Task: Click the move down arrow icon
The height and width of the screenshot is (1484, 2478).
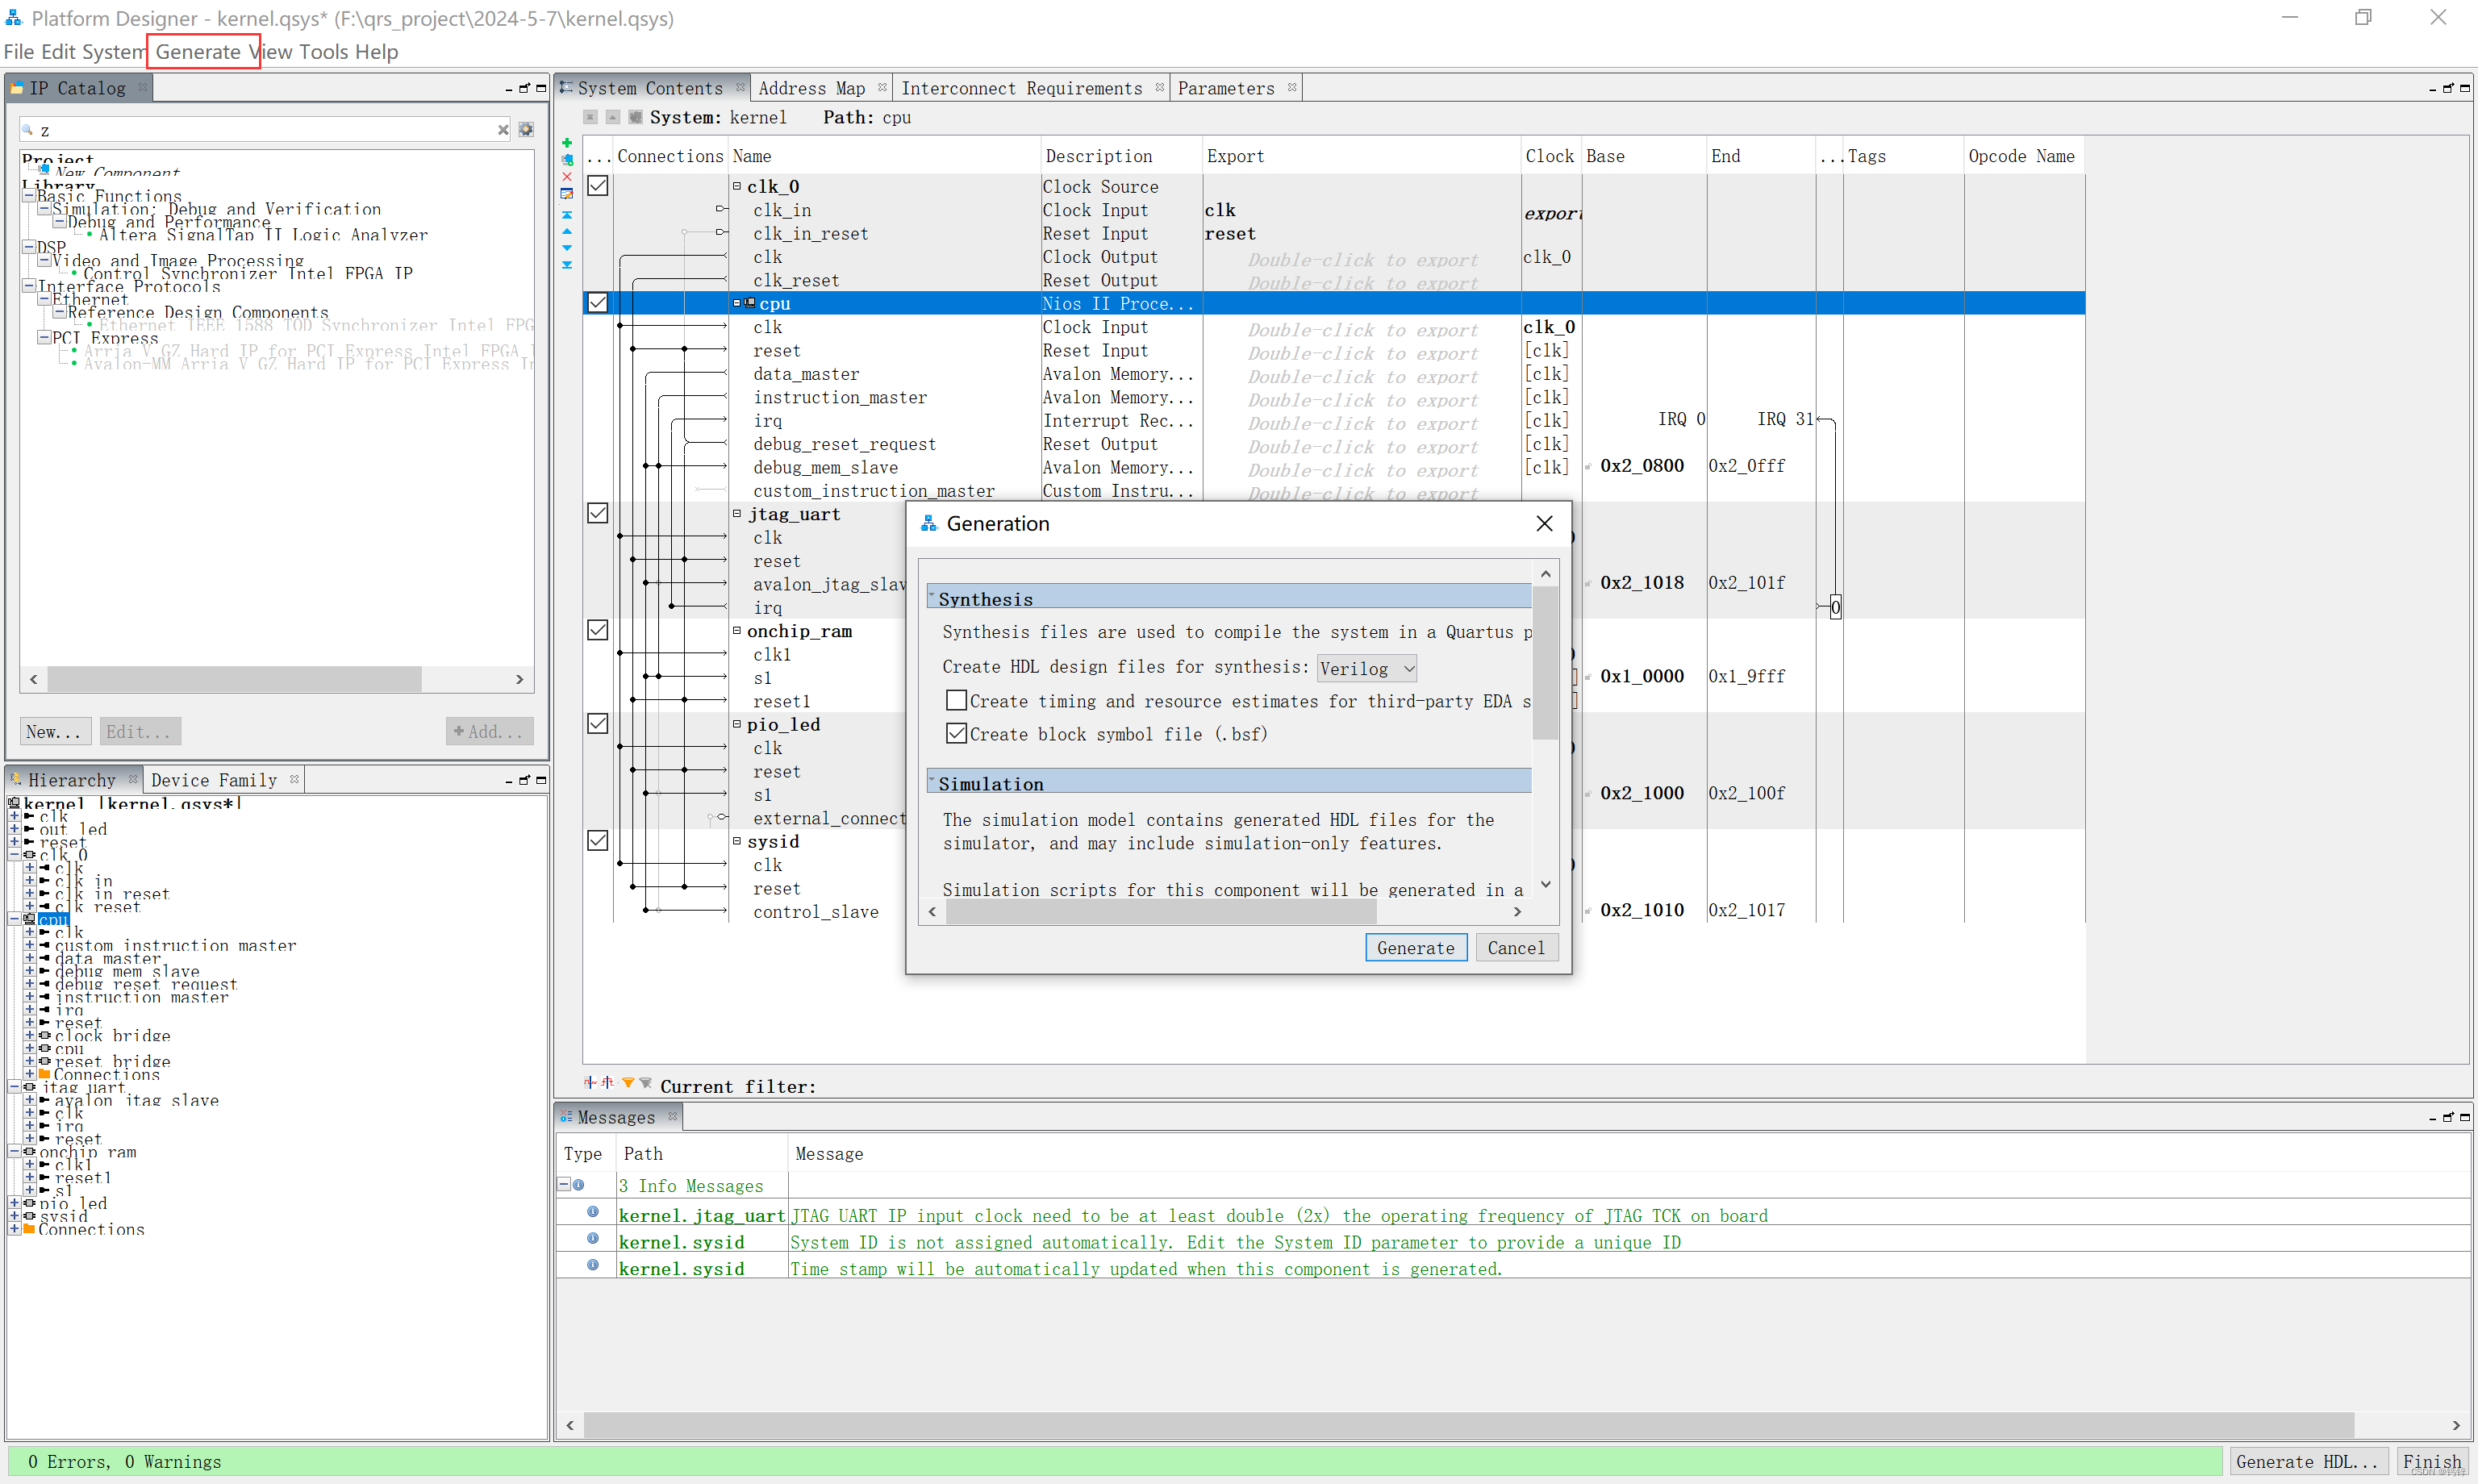Action: click(567, 248)
